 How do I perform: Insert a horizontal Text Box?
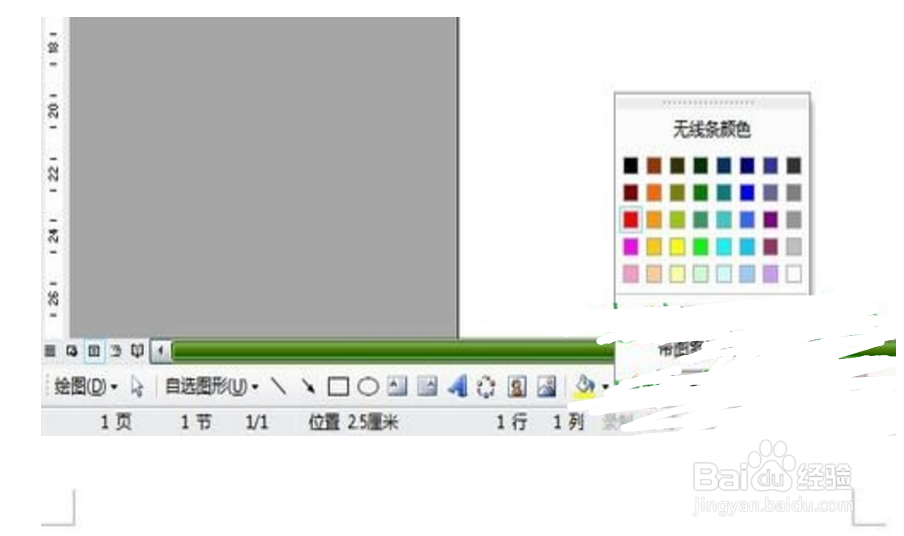point(397,386)
